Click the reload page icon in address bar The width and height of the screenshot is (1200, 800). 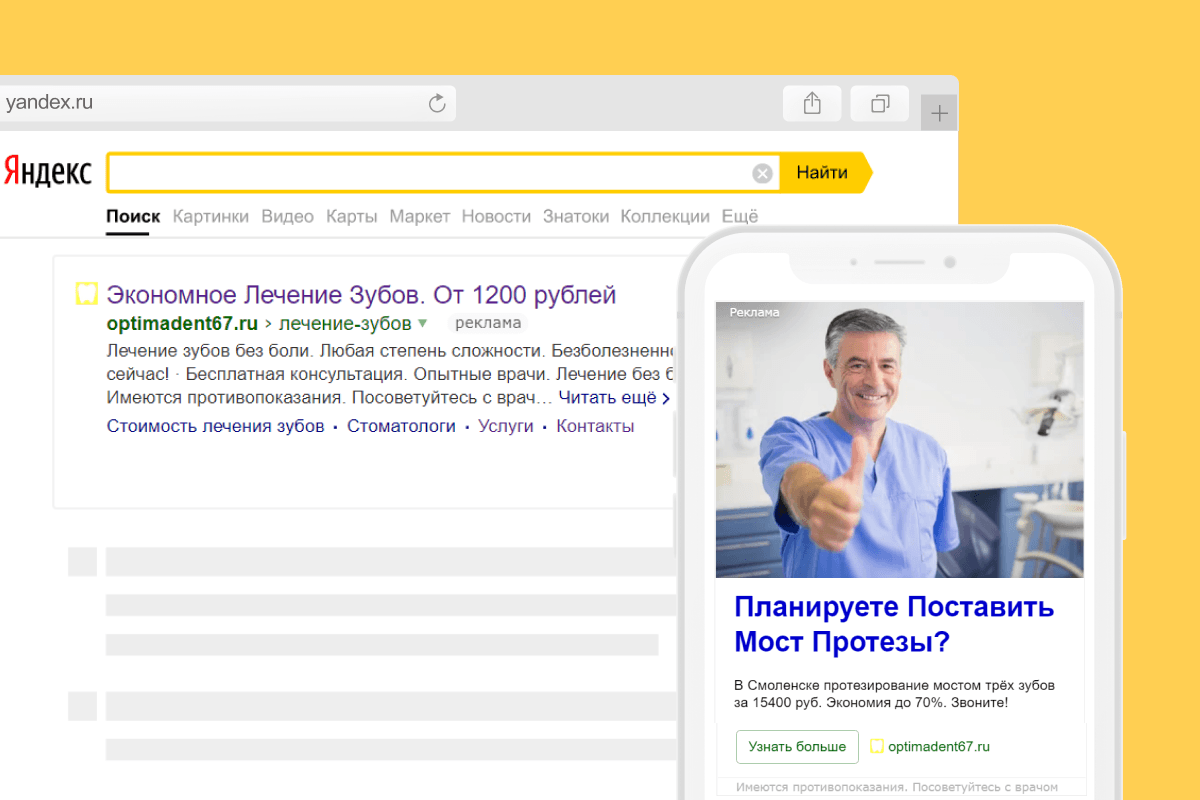click(436, 103)
